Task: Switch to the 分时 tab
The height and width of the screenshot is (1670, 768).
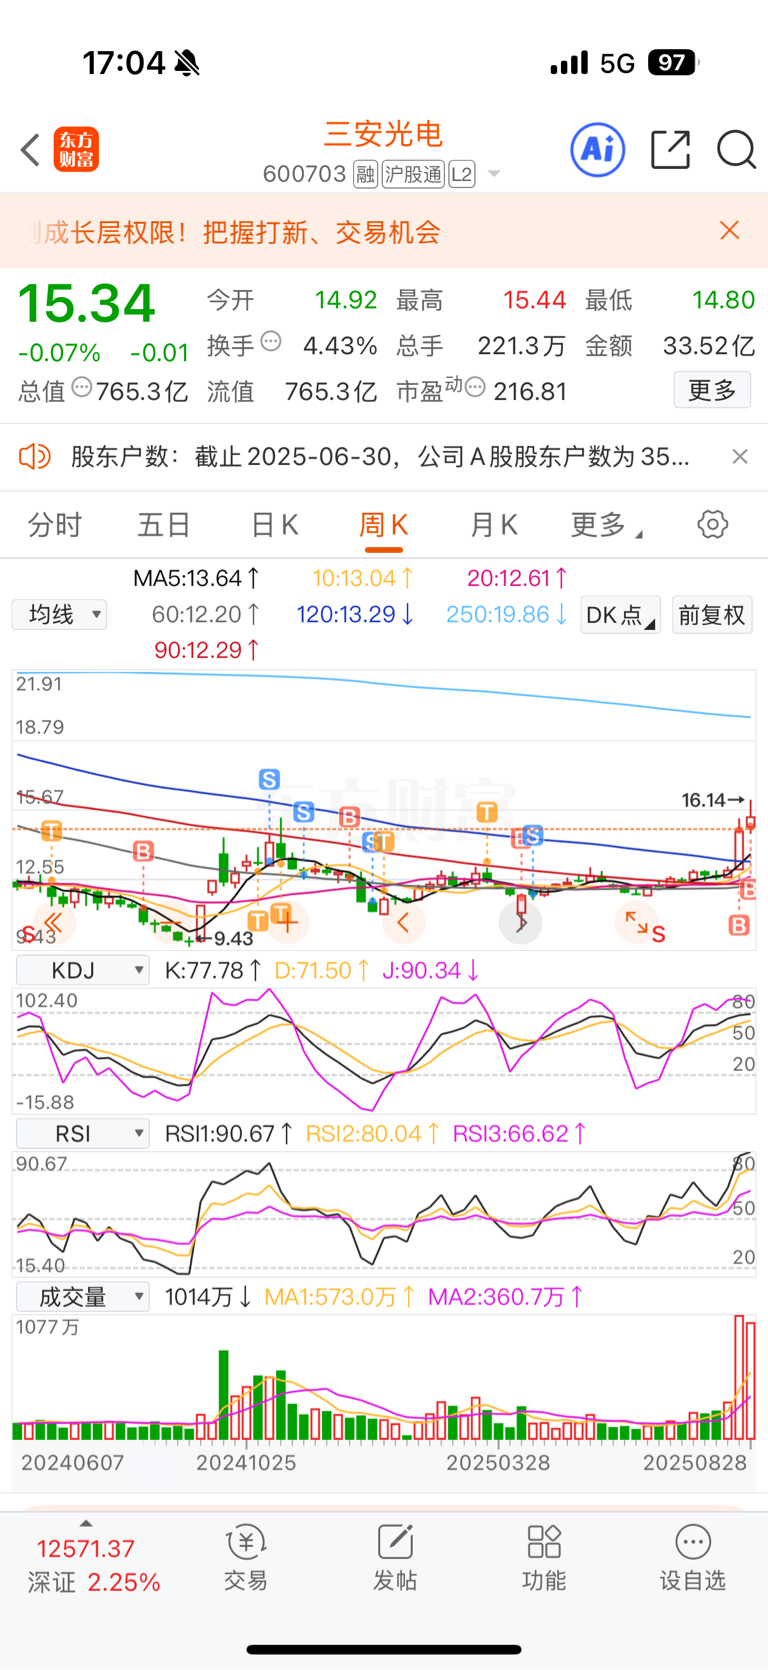Action: pyautogui.click(x=55, y=524)
